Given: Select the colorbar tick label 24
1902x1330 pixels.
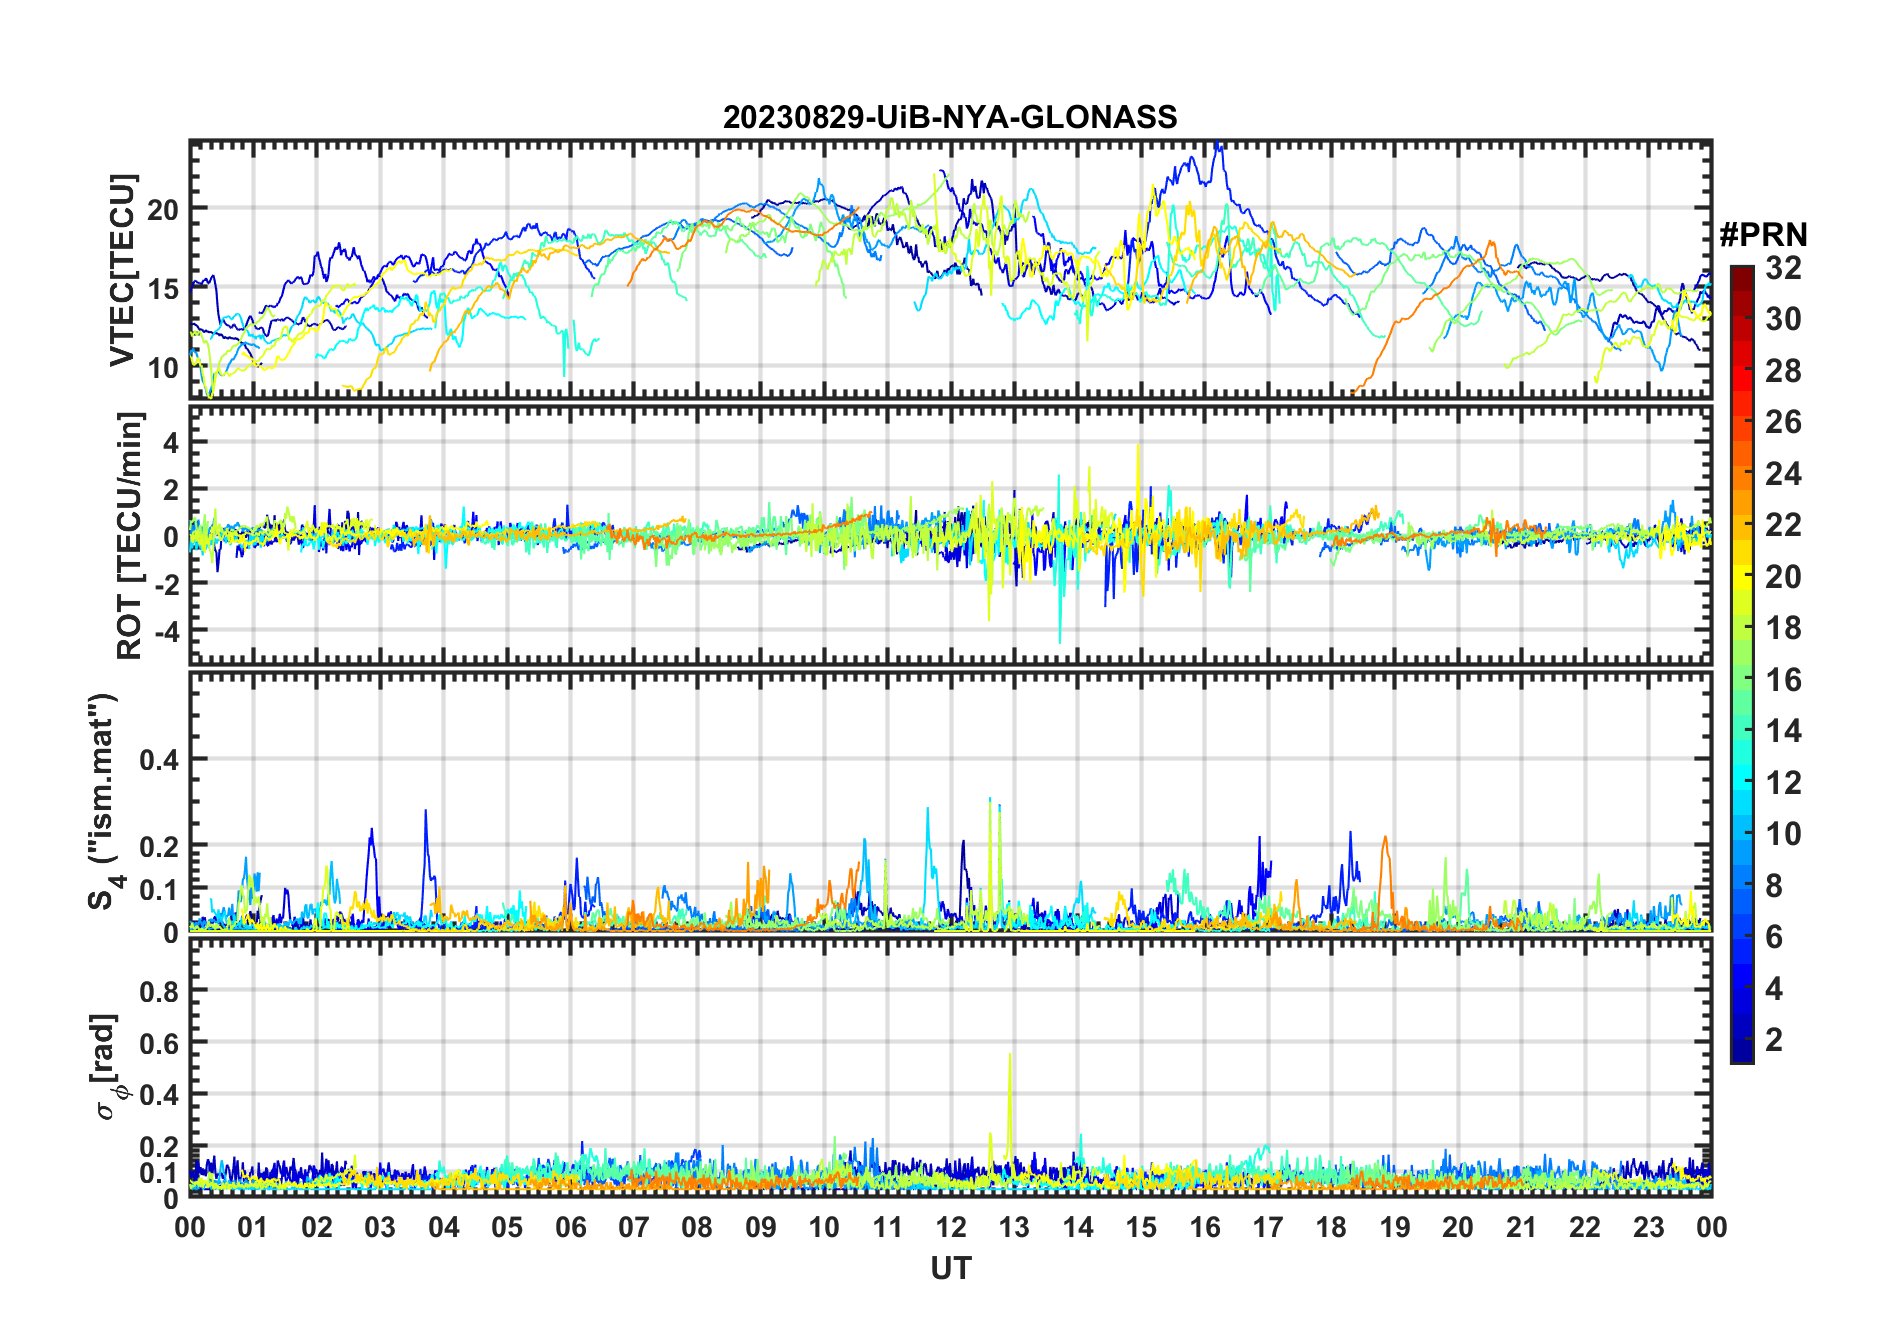Looking at the screenshot, I should pos(1783,474).
